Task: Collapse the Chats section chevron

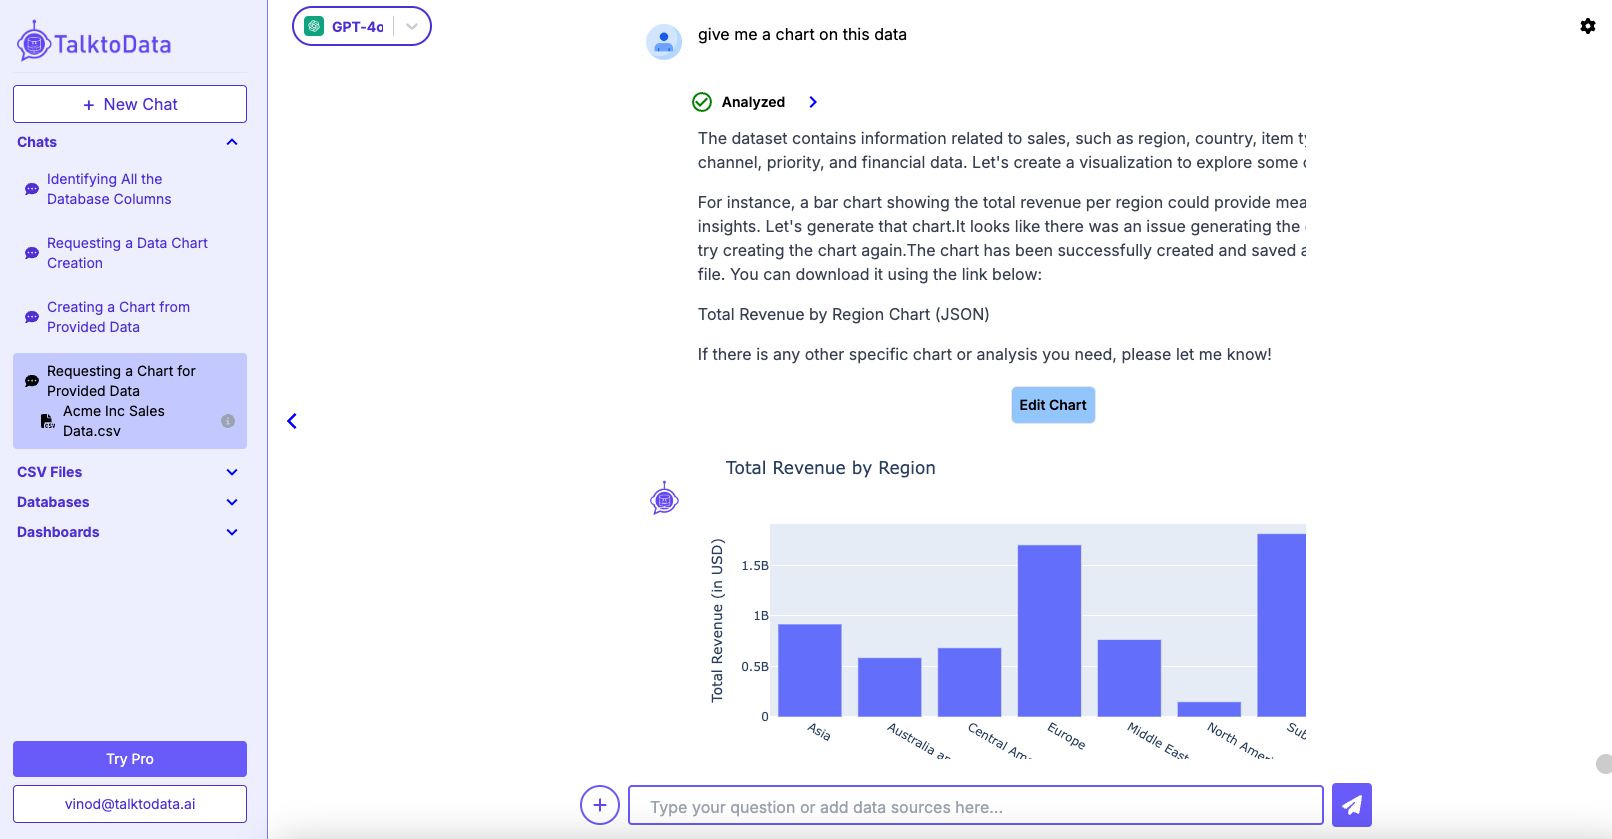Action: (x=232, y=142)
